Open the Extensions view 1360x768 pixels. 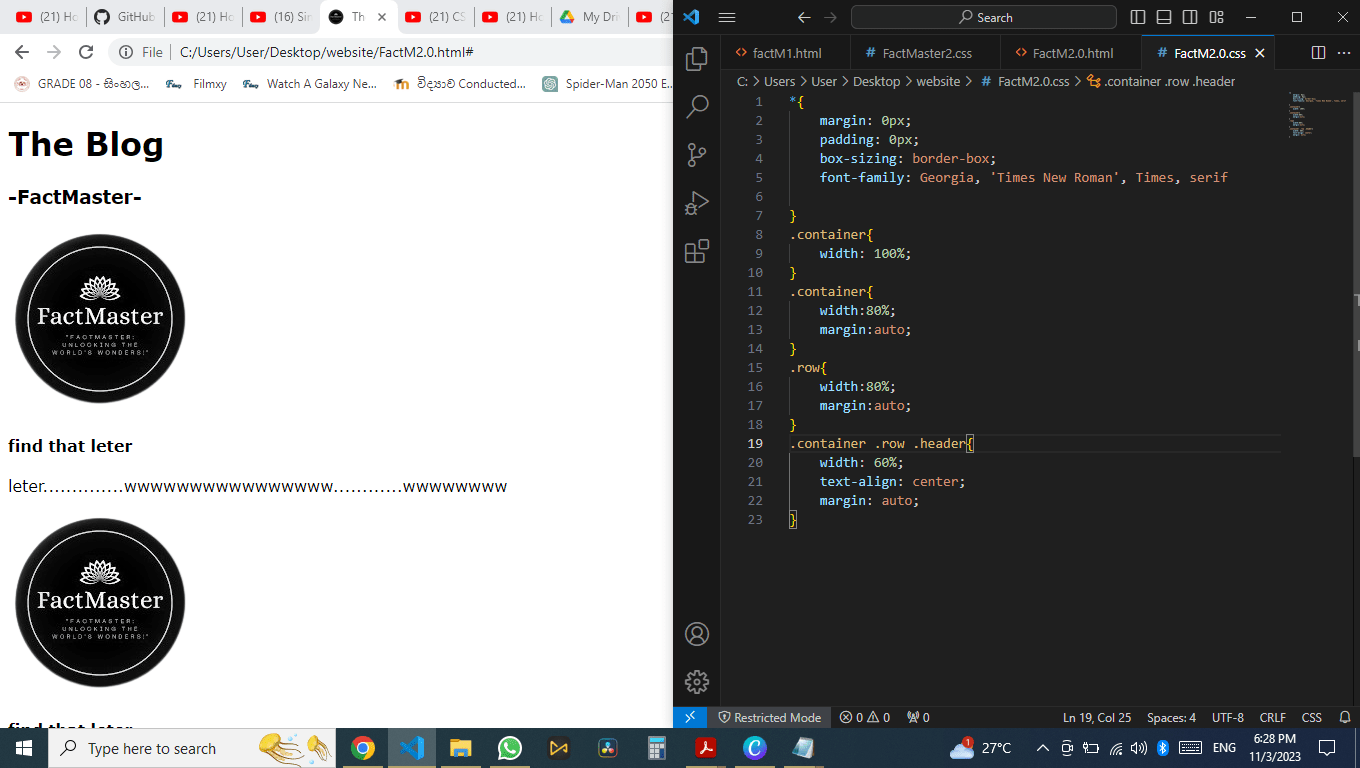pyautogui.click(x=697, y=251)
